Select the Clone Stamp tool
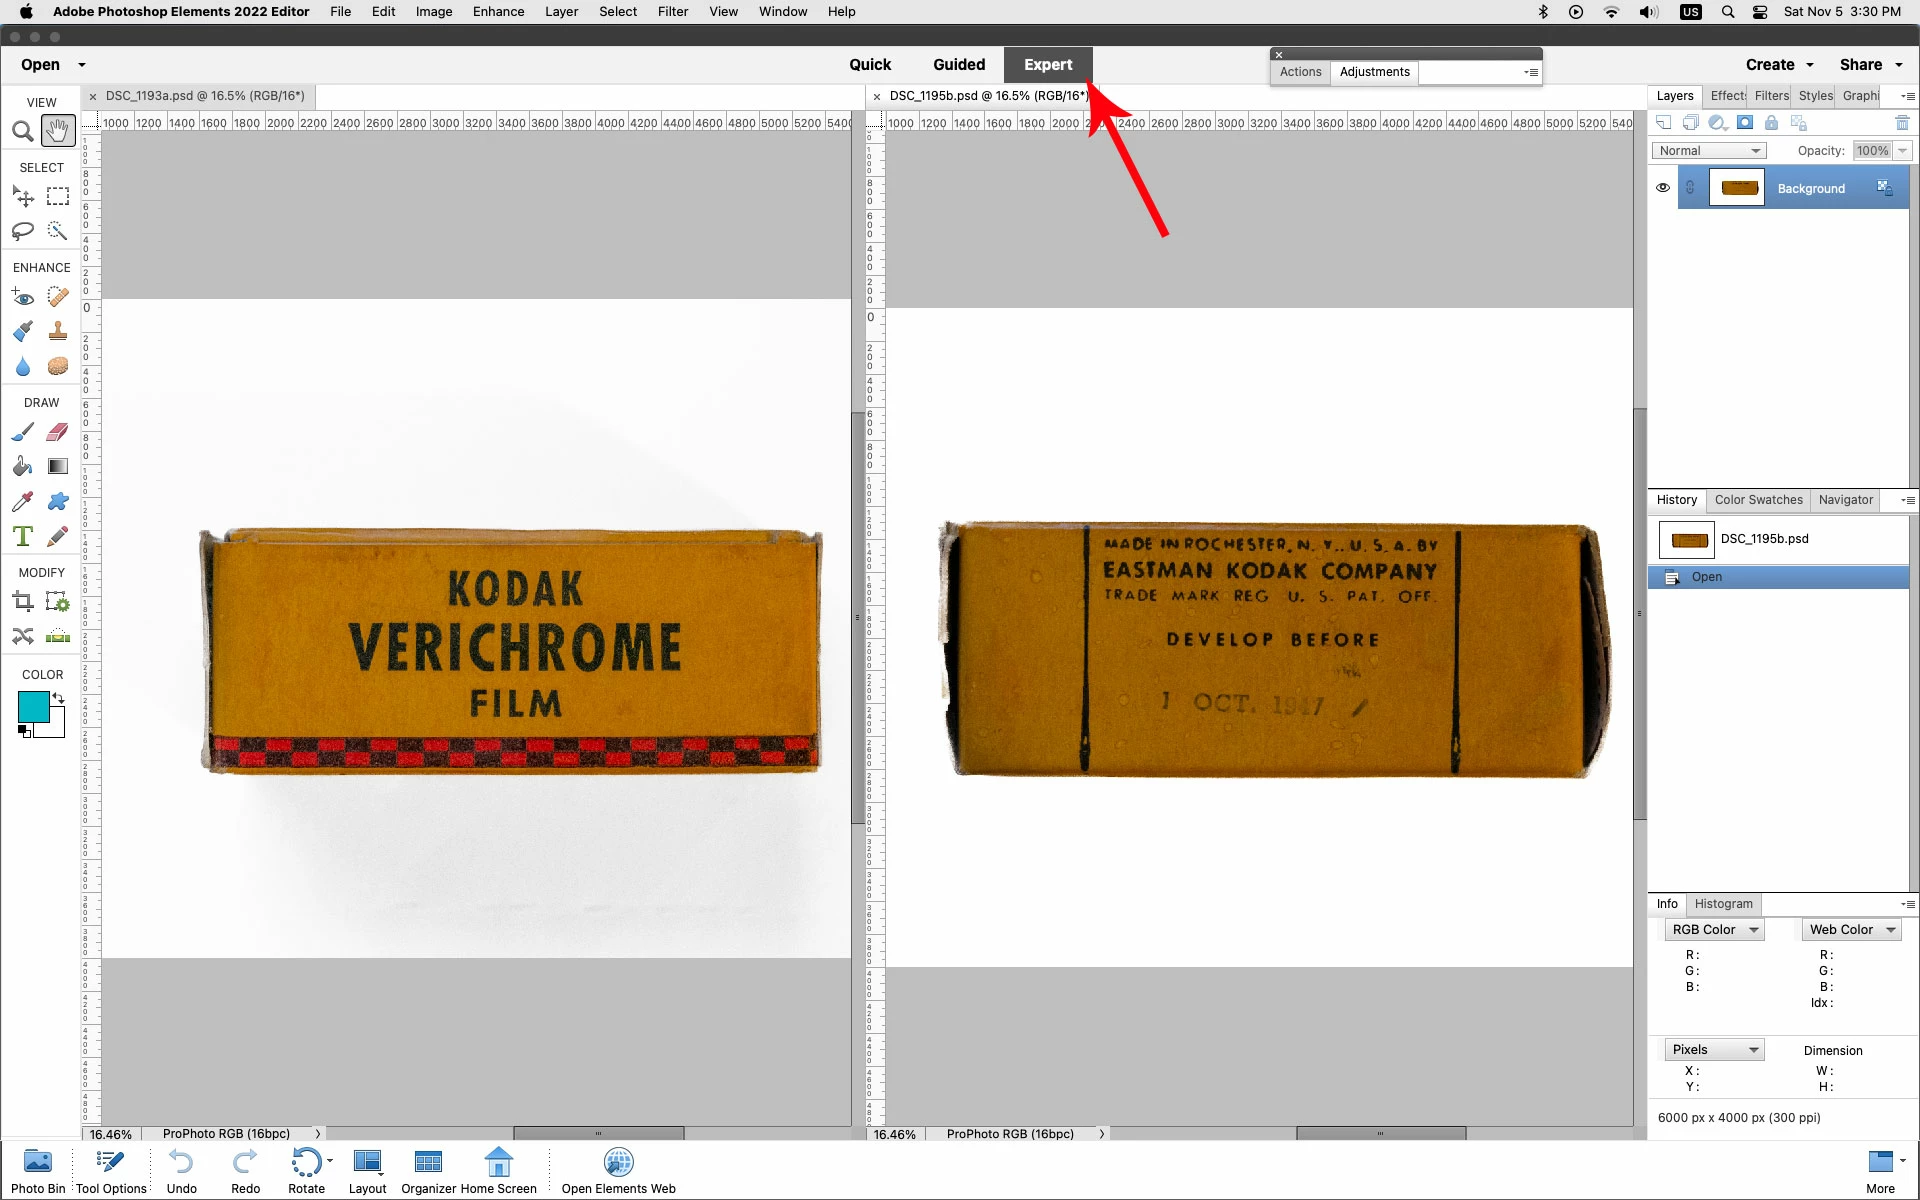Screen dimensions: 1920x1200 [58, 331]
